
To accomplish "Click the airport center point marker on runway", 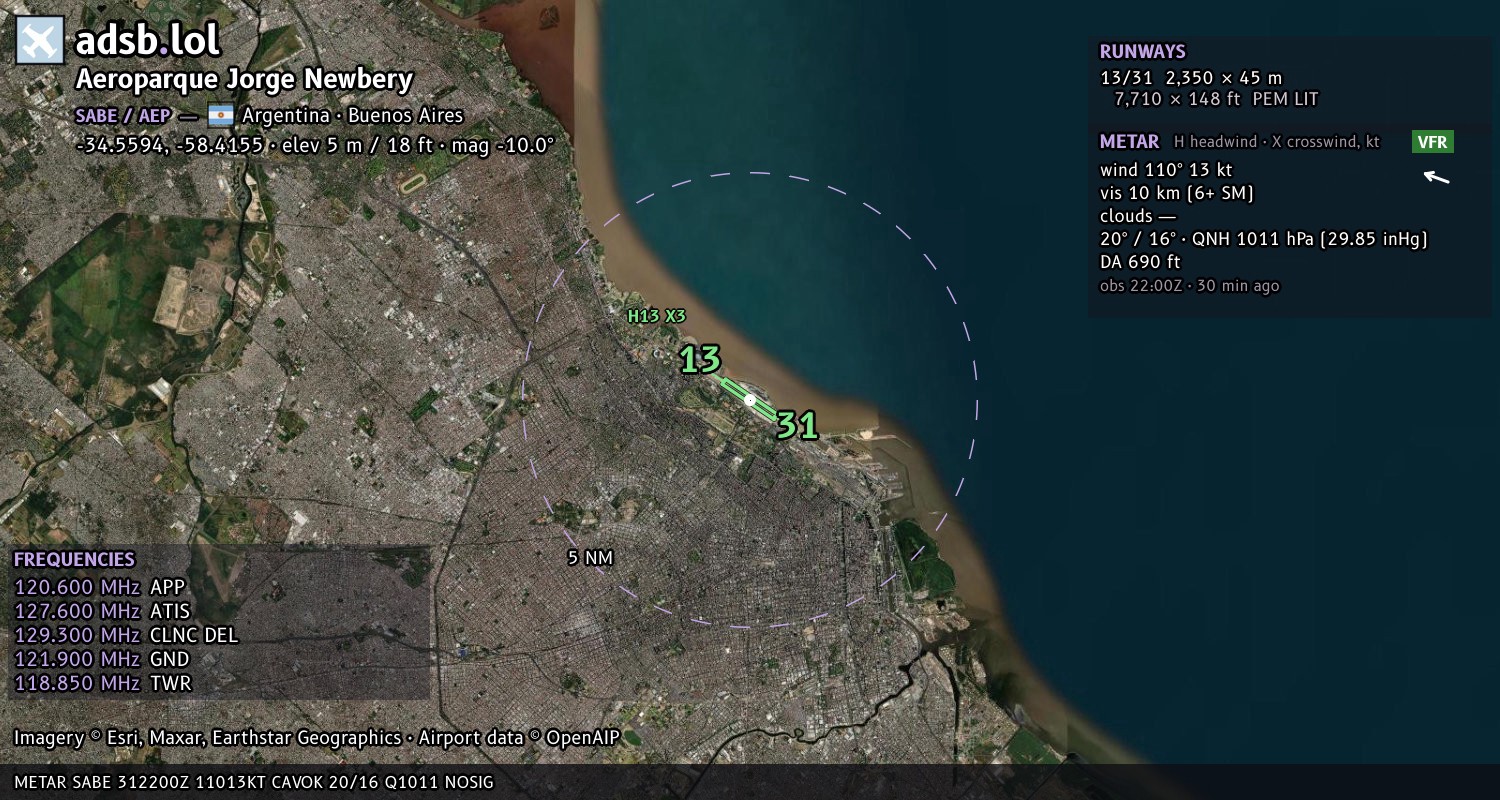I will pyautogui.click(x=750, y=400).
